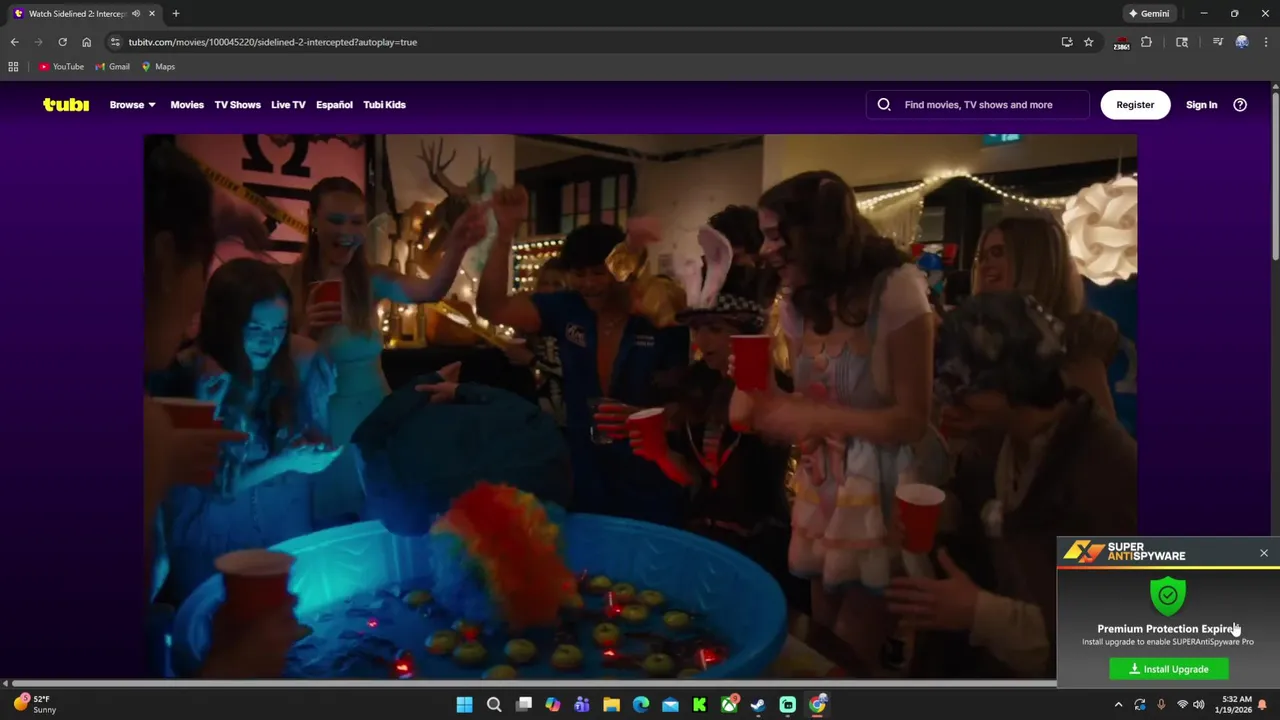Open the volume speaker tray icon
Screen dimensions: 1280x720
pos(1198,705)
